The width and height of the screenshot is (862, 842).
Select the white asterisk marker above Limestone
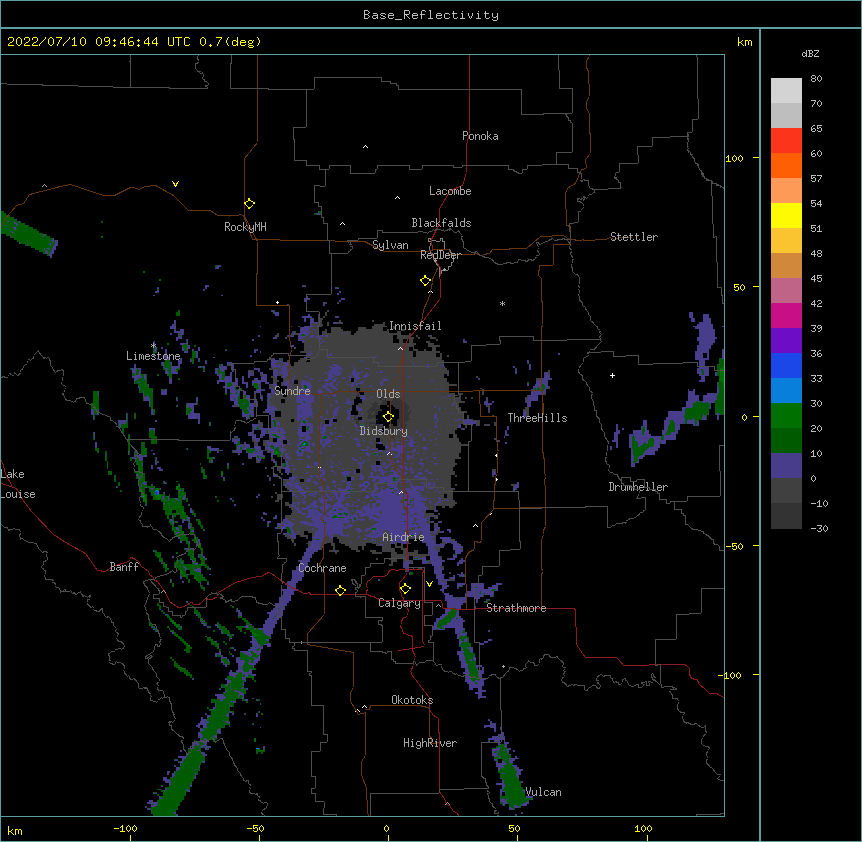(x=154, y=345)
